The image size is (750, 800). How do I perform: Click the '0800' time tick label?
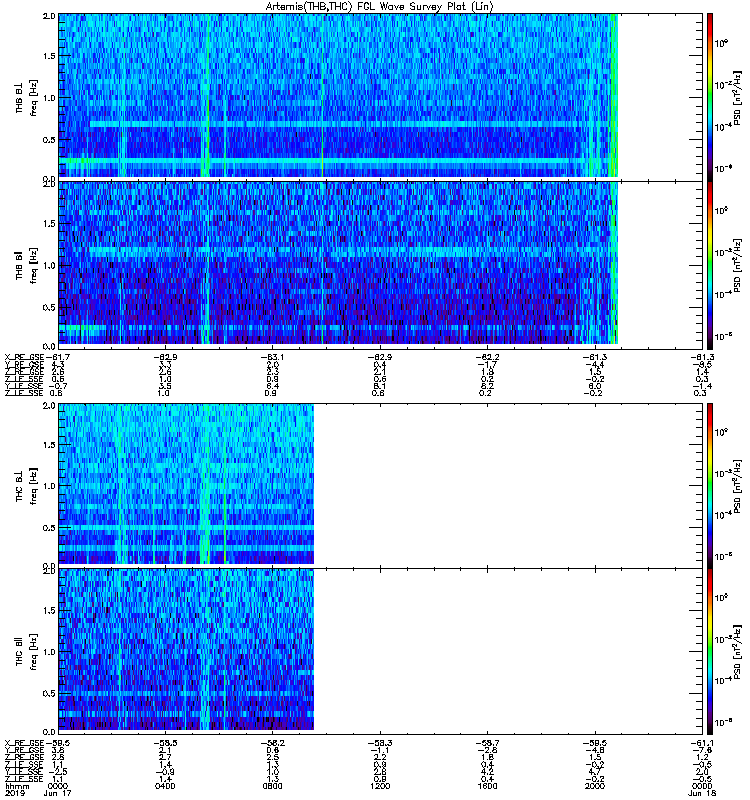tap(272, 786)
